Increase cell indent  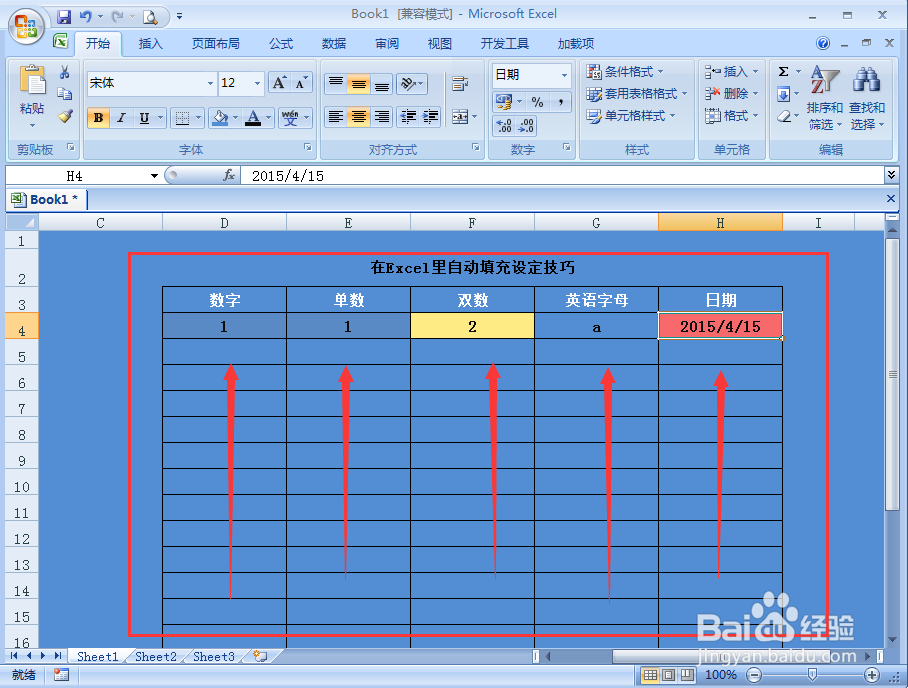pyautogui.click(x=430, y=117)
